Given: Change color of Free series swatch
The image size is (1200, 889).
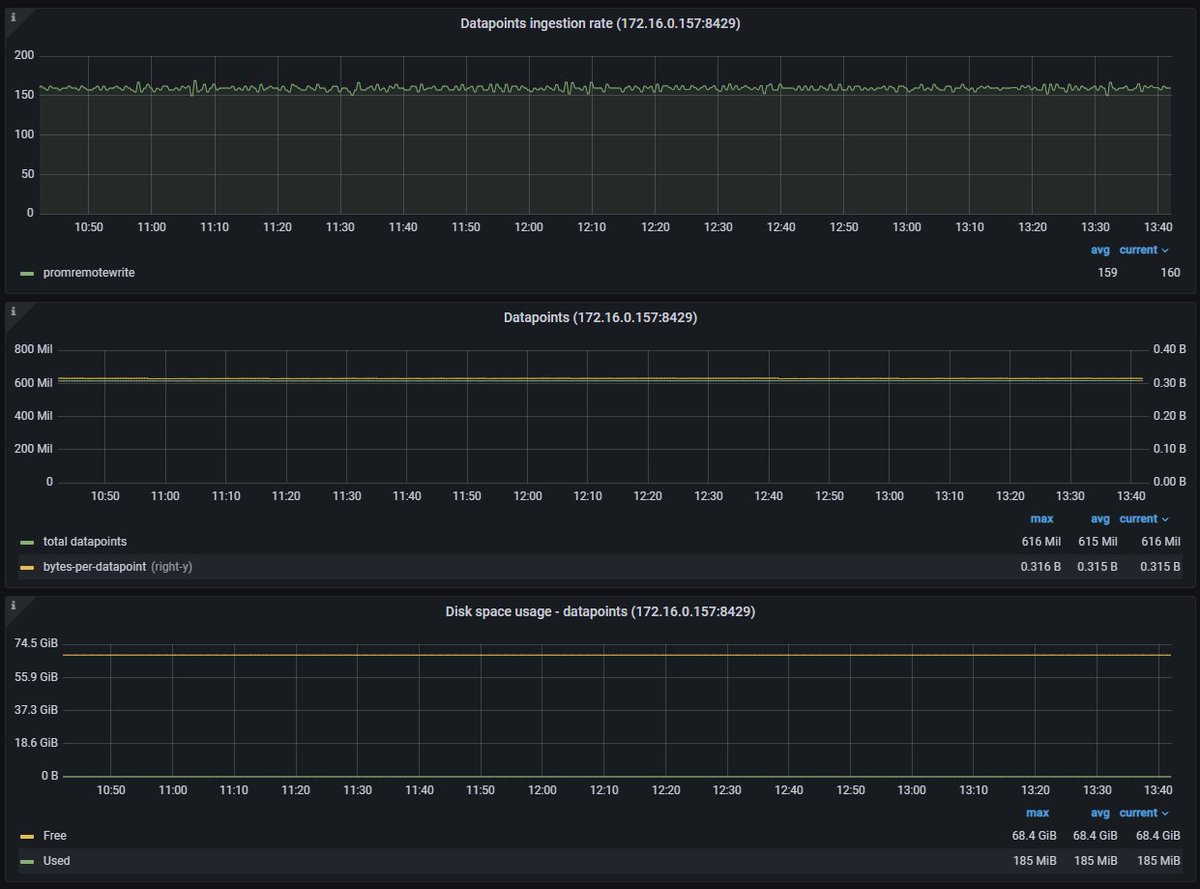Looking at the screenshot, I should point(27,835).
